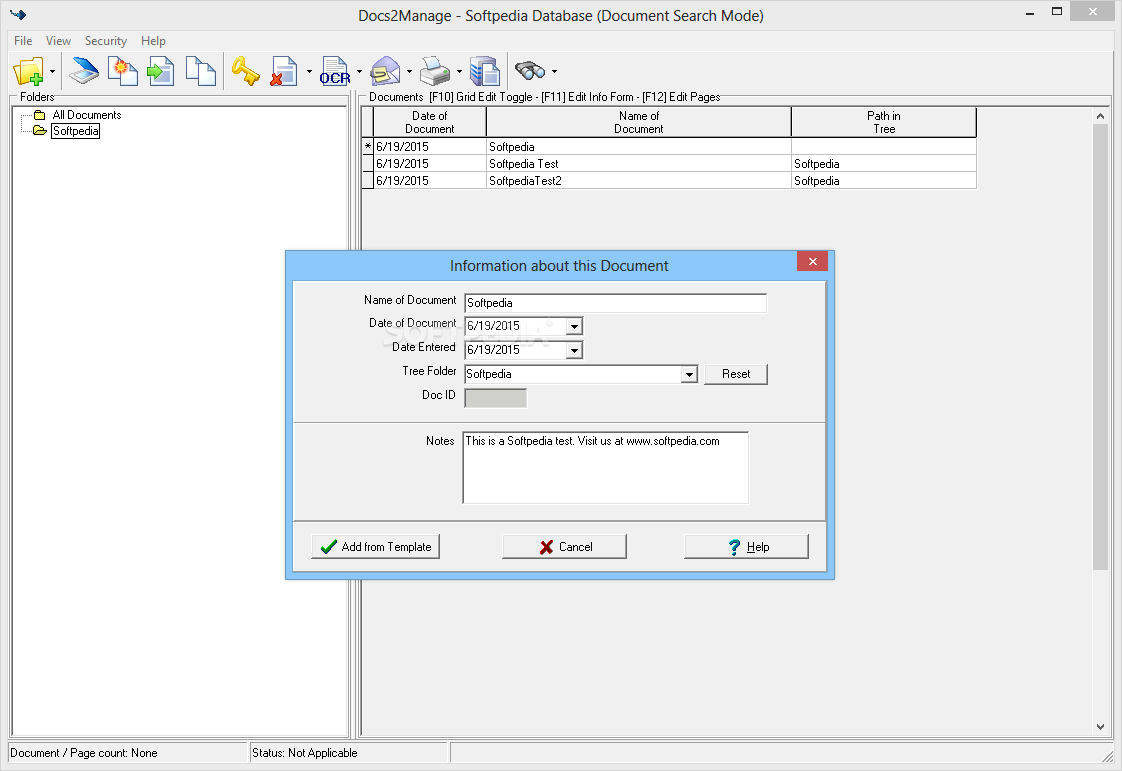Click inside the Notes text area
Screen dimensions: 1122x771
pos(605,467)
